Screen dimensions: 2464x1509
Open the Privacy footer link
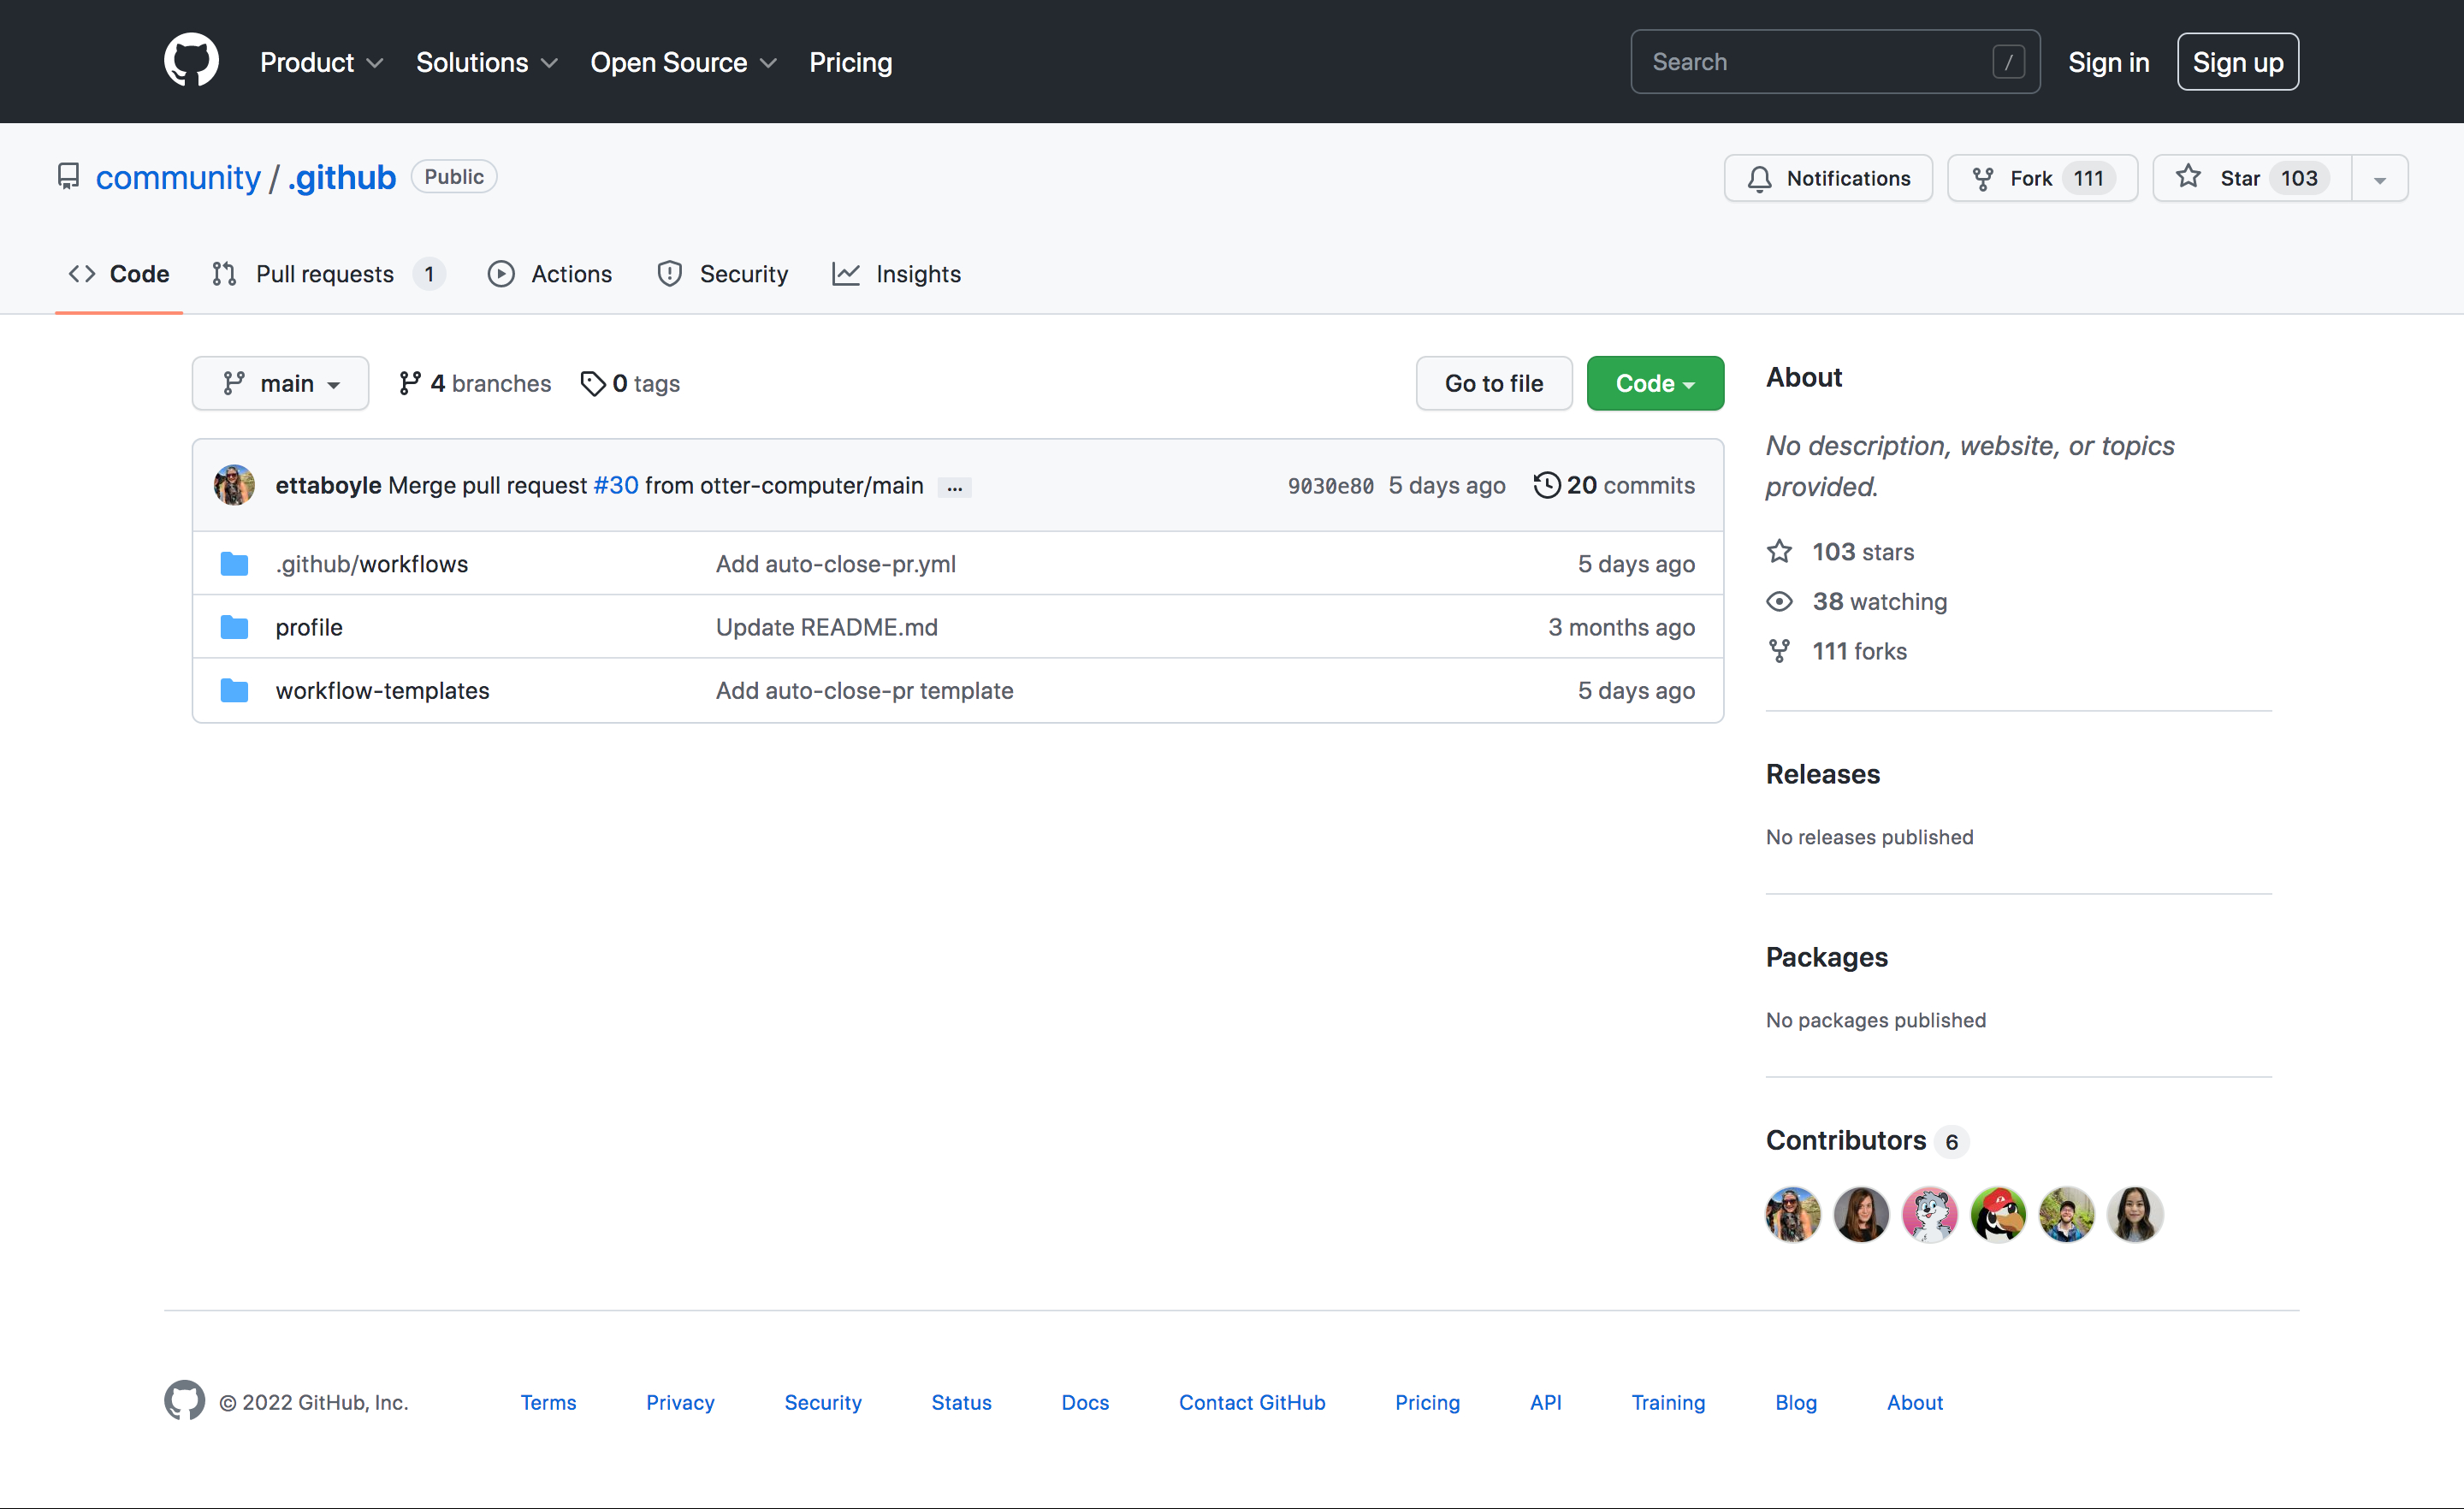(x=680, y=1402)
